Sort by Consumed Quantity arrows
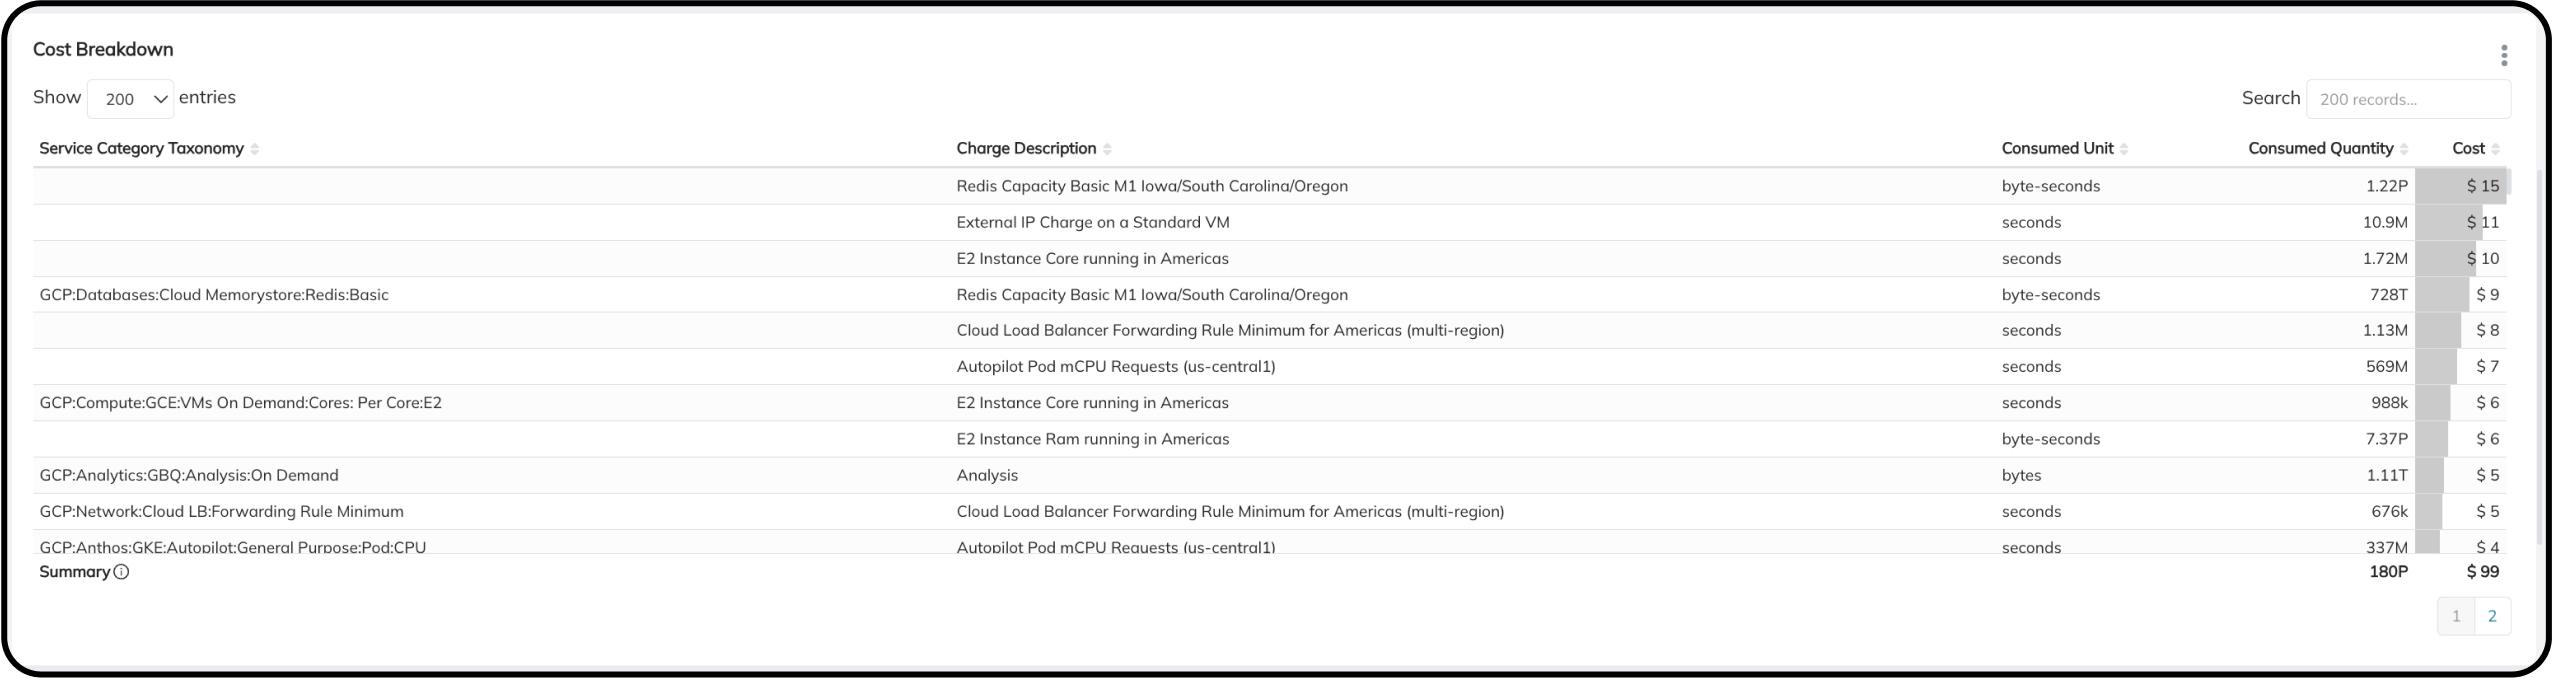 click(2403, 149)
